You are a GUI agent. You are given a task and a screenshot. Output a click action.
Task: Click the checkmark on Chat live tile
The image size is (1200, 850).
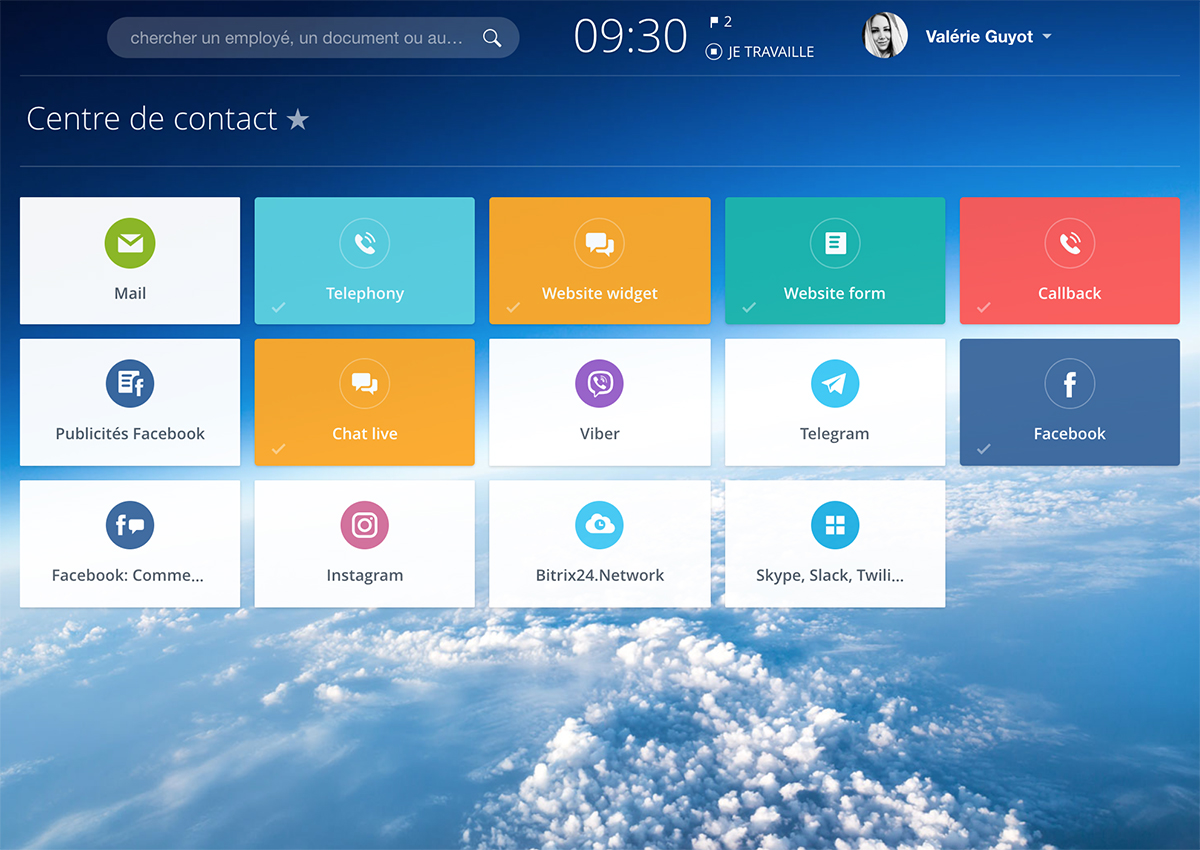coord(279,449)
